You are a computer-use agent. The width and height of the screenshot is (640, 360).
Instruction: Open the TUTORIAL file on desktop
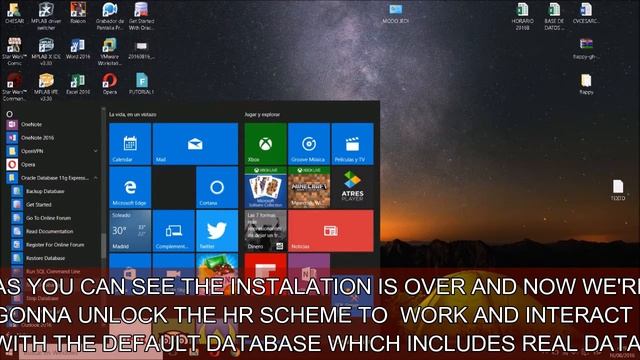141,84
